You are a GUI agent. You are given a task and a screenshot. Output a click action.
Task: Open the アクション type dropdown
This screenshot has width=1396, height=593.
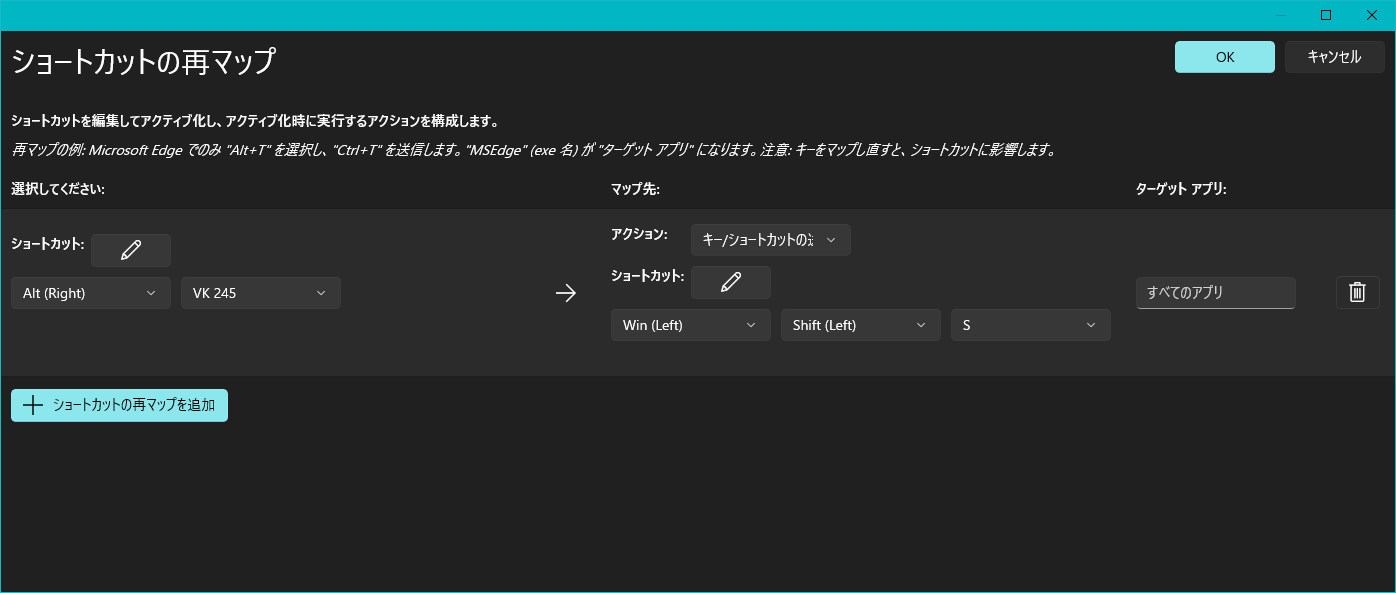pos(770,240)
